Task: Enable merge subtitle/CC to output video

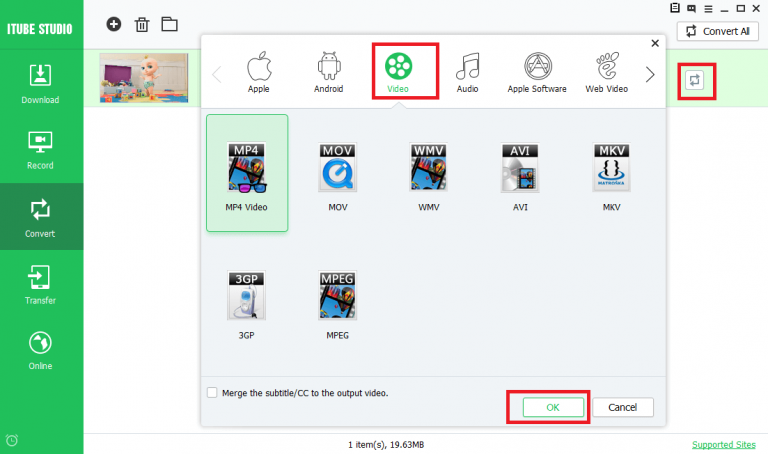Action: (212, 392)
